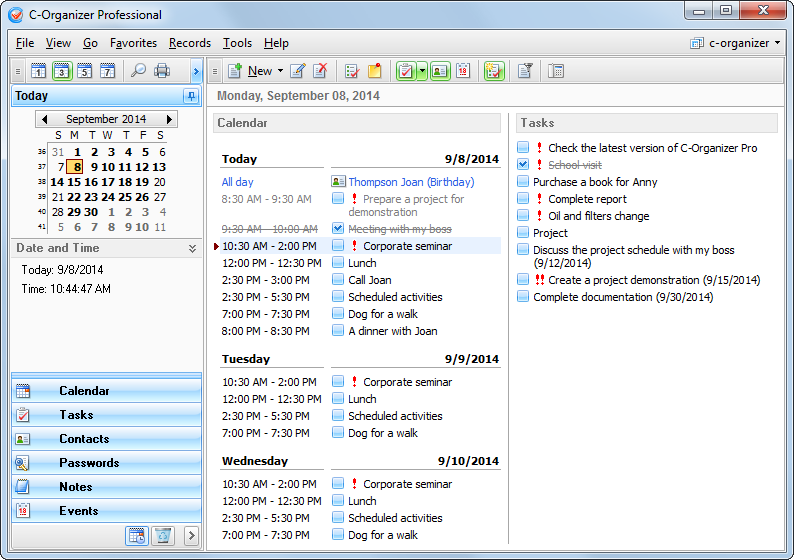
Task: Open the Calendar section in sidebar
Action: click(106, 391)
